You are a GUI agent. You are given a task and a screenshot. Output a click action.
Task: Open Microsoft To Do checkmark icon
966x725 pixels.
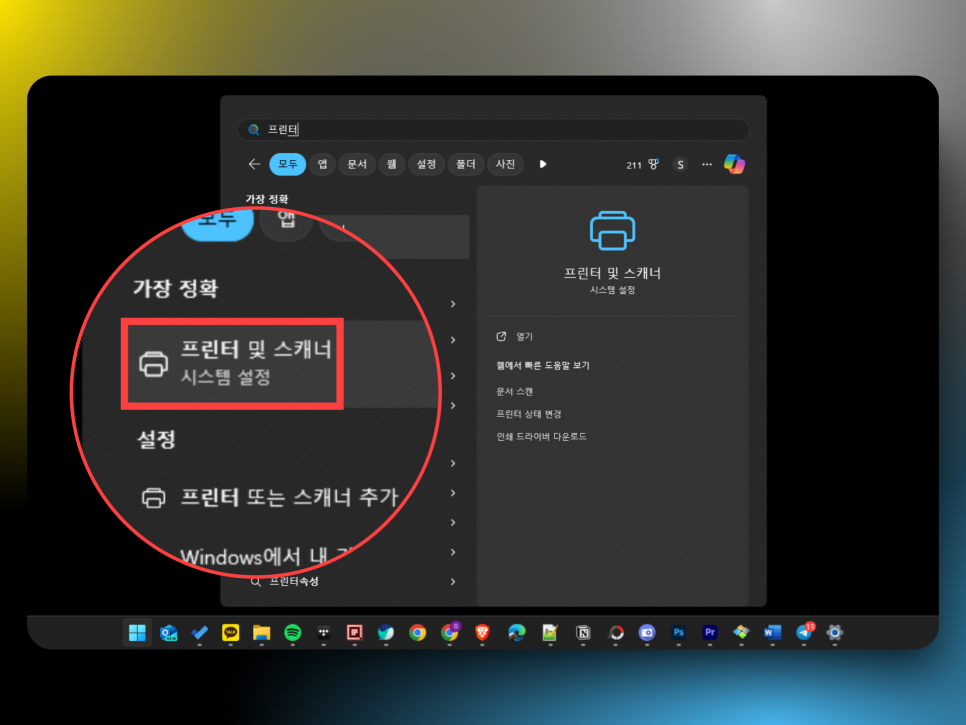coord(199,633)
